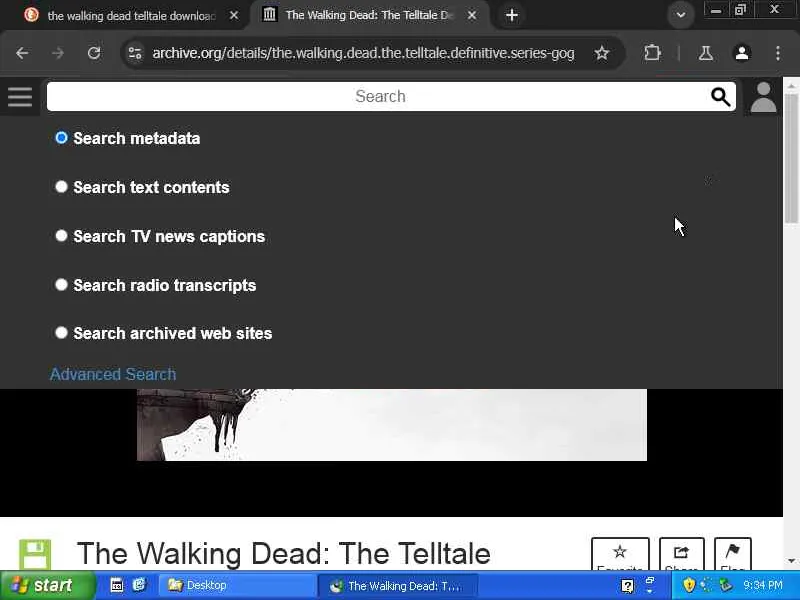
Task: Click the rightmost tray icon beside the clock
Action: (725, 585)
